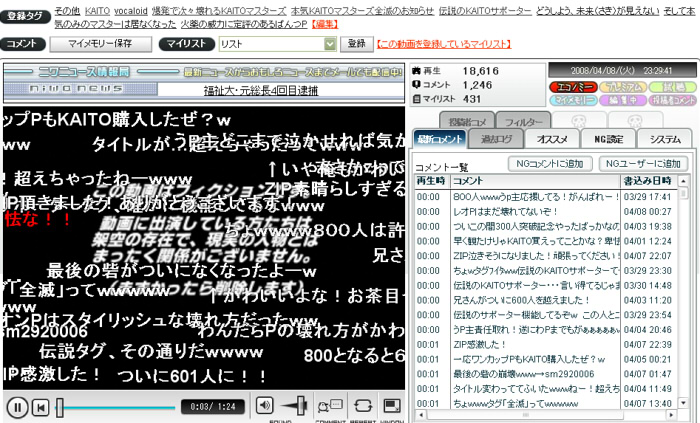This screenshot has width=700, height=423.
Task: Click the date and time display bar
Action: click(x=622, y=70)
